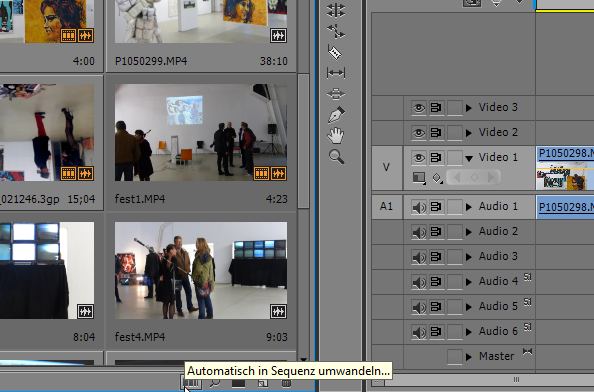Click the audio usage badge on fest1.MP4

[278, 173]
